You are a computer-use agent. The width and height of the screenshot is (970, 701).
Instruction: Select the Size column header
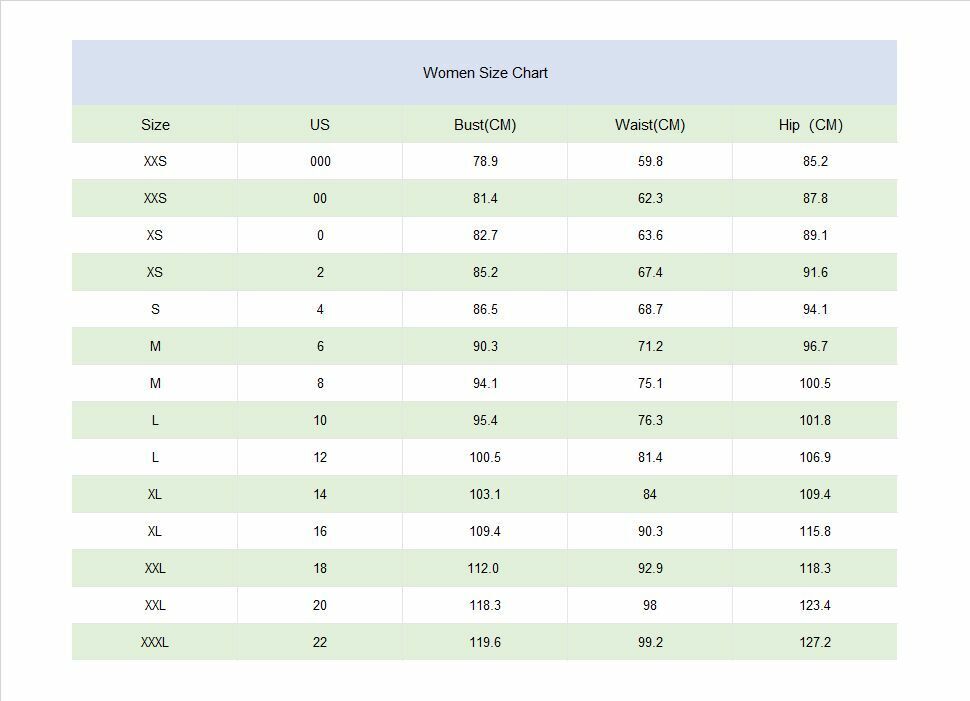(155, 125)
